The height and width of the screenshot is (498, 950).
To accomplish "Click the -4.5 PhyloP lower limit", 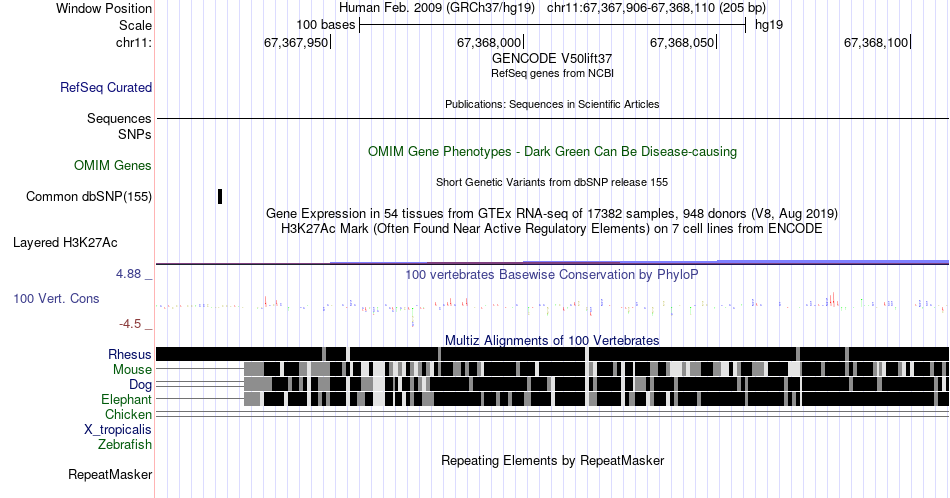I will 130,324.
